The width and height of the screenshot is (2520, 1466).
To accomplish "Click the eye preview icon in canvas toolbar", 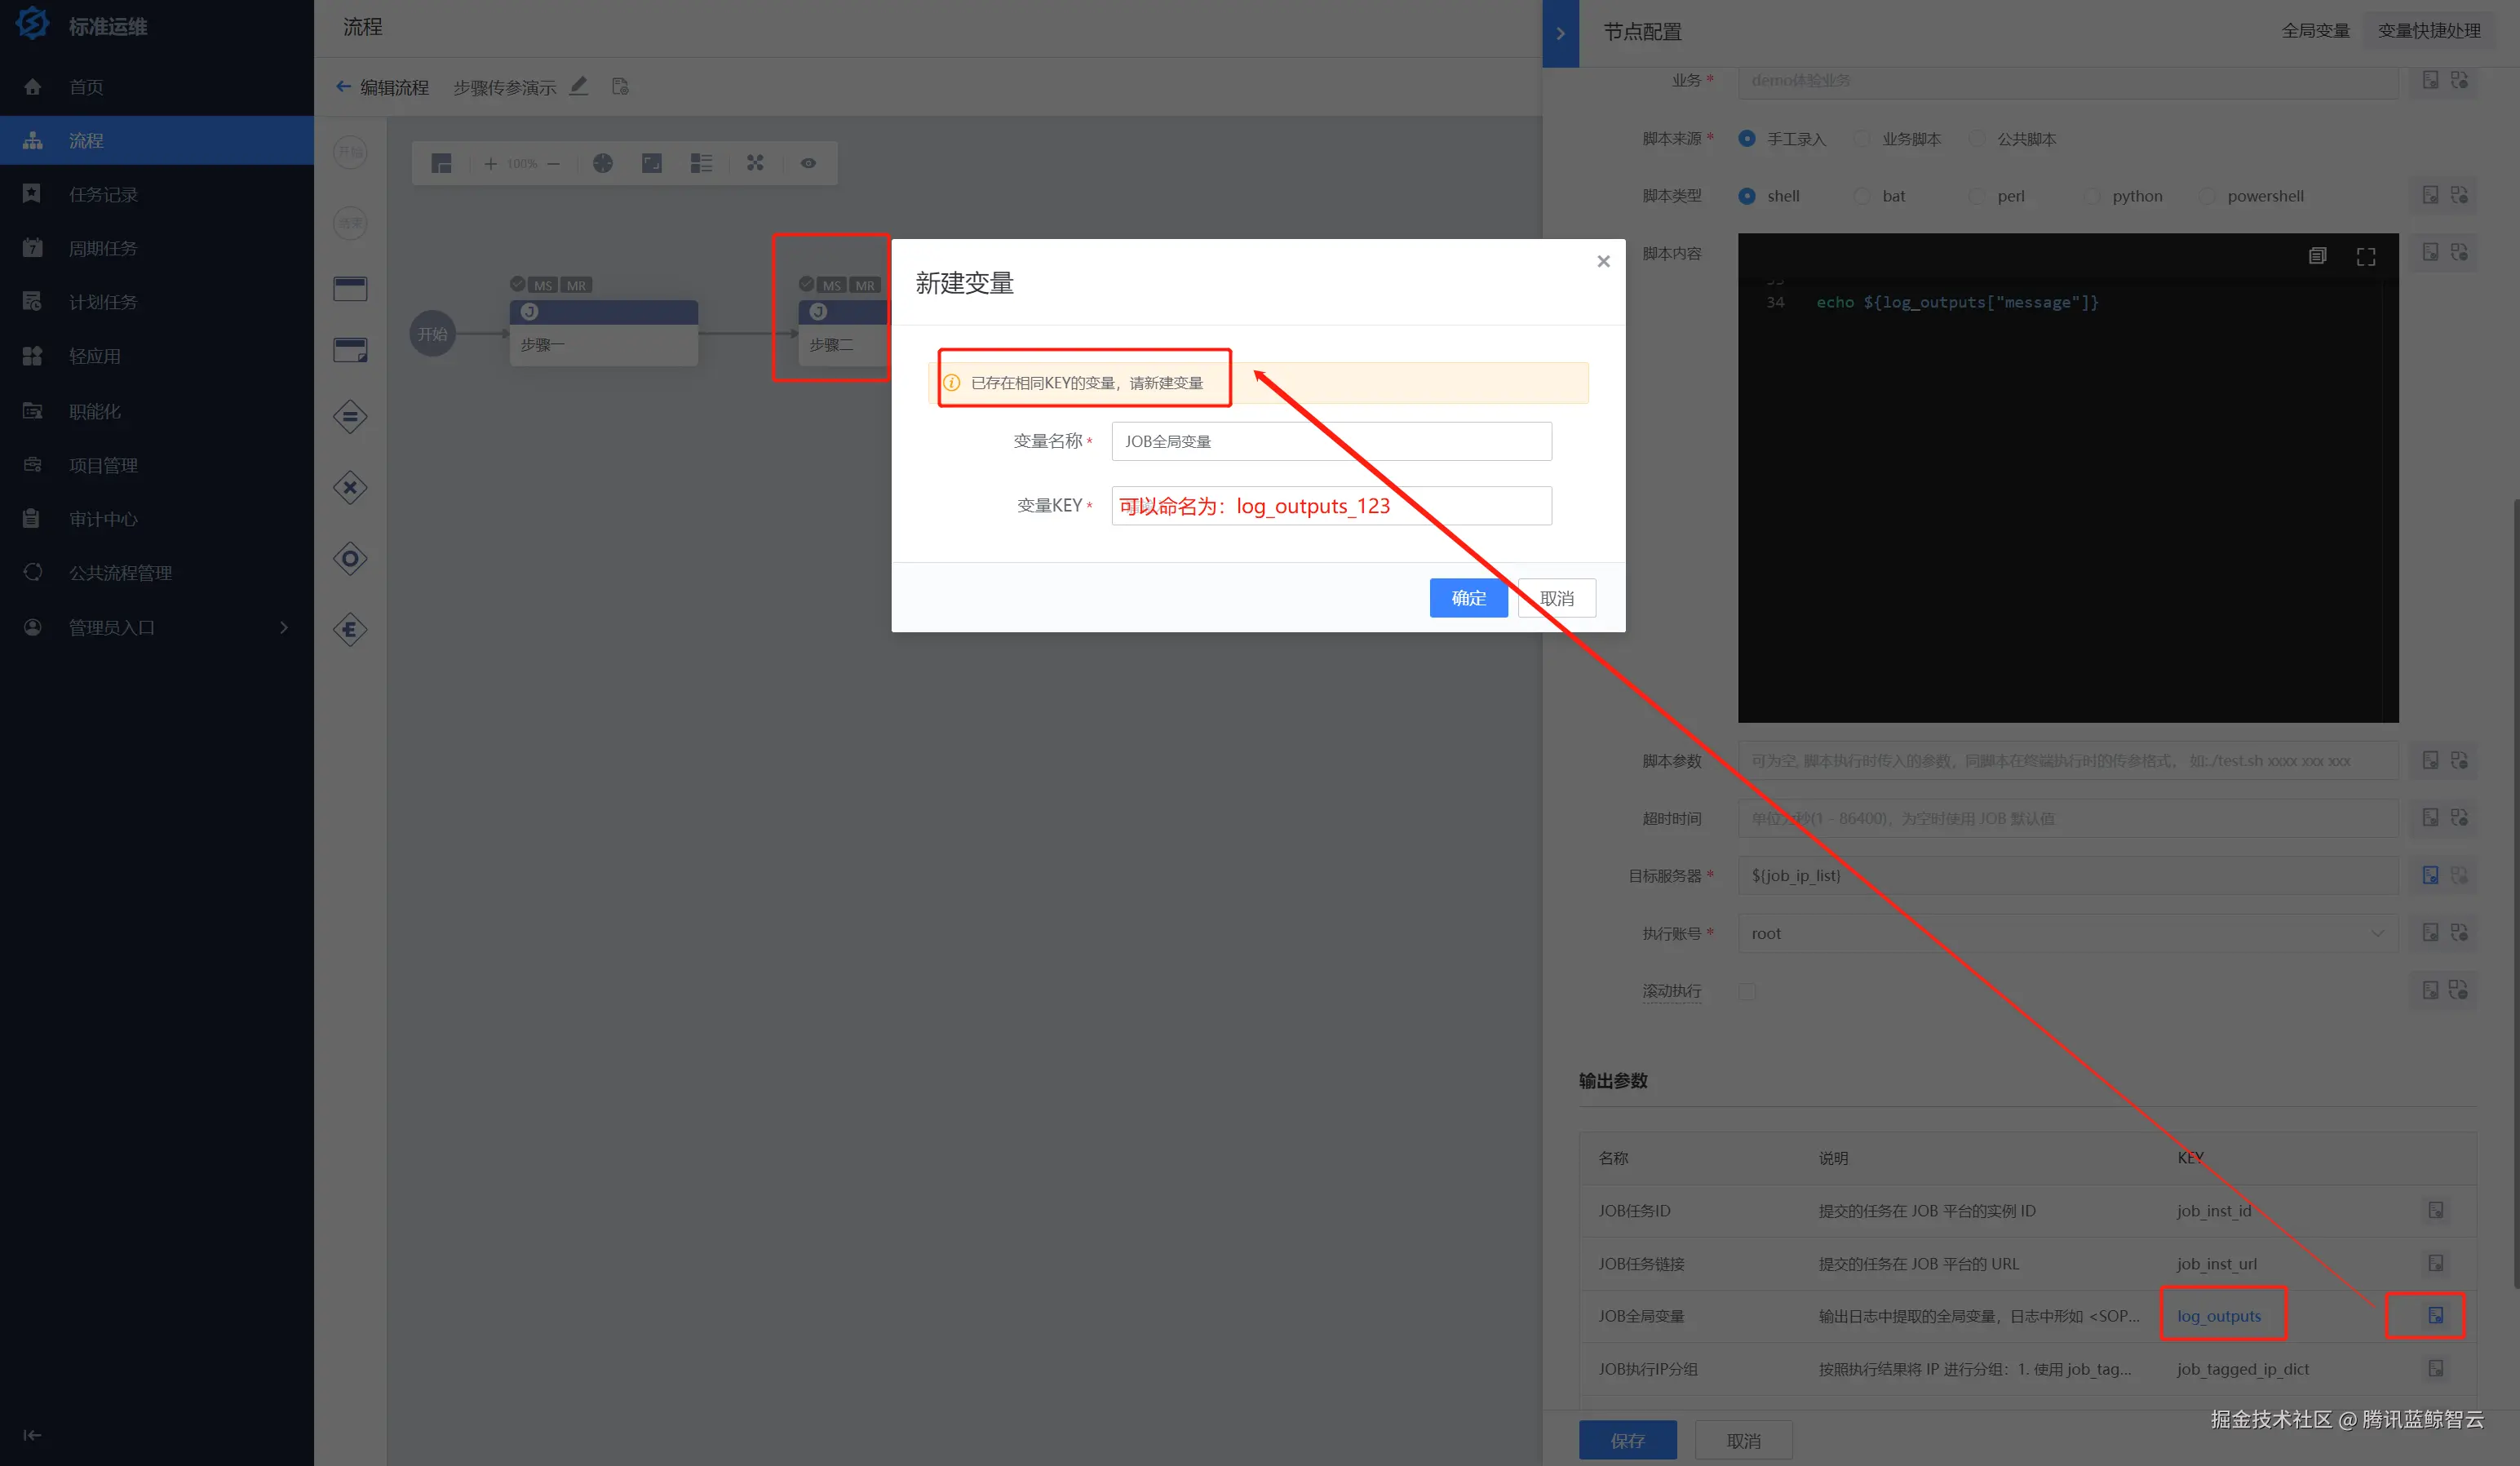I will 808,163.
